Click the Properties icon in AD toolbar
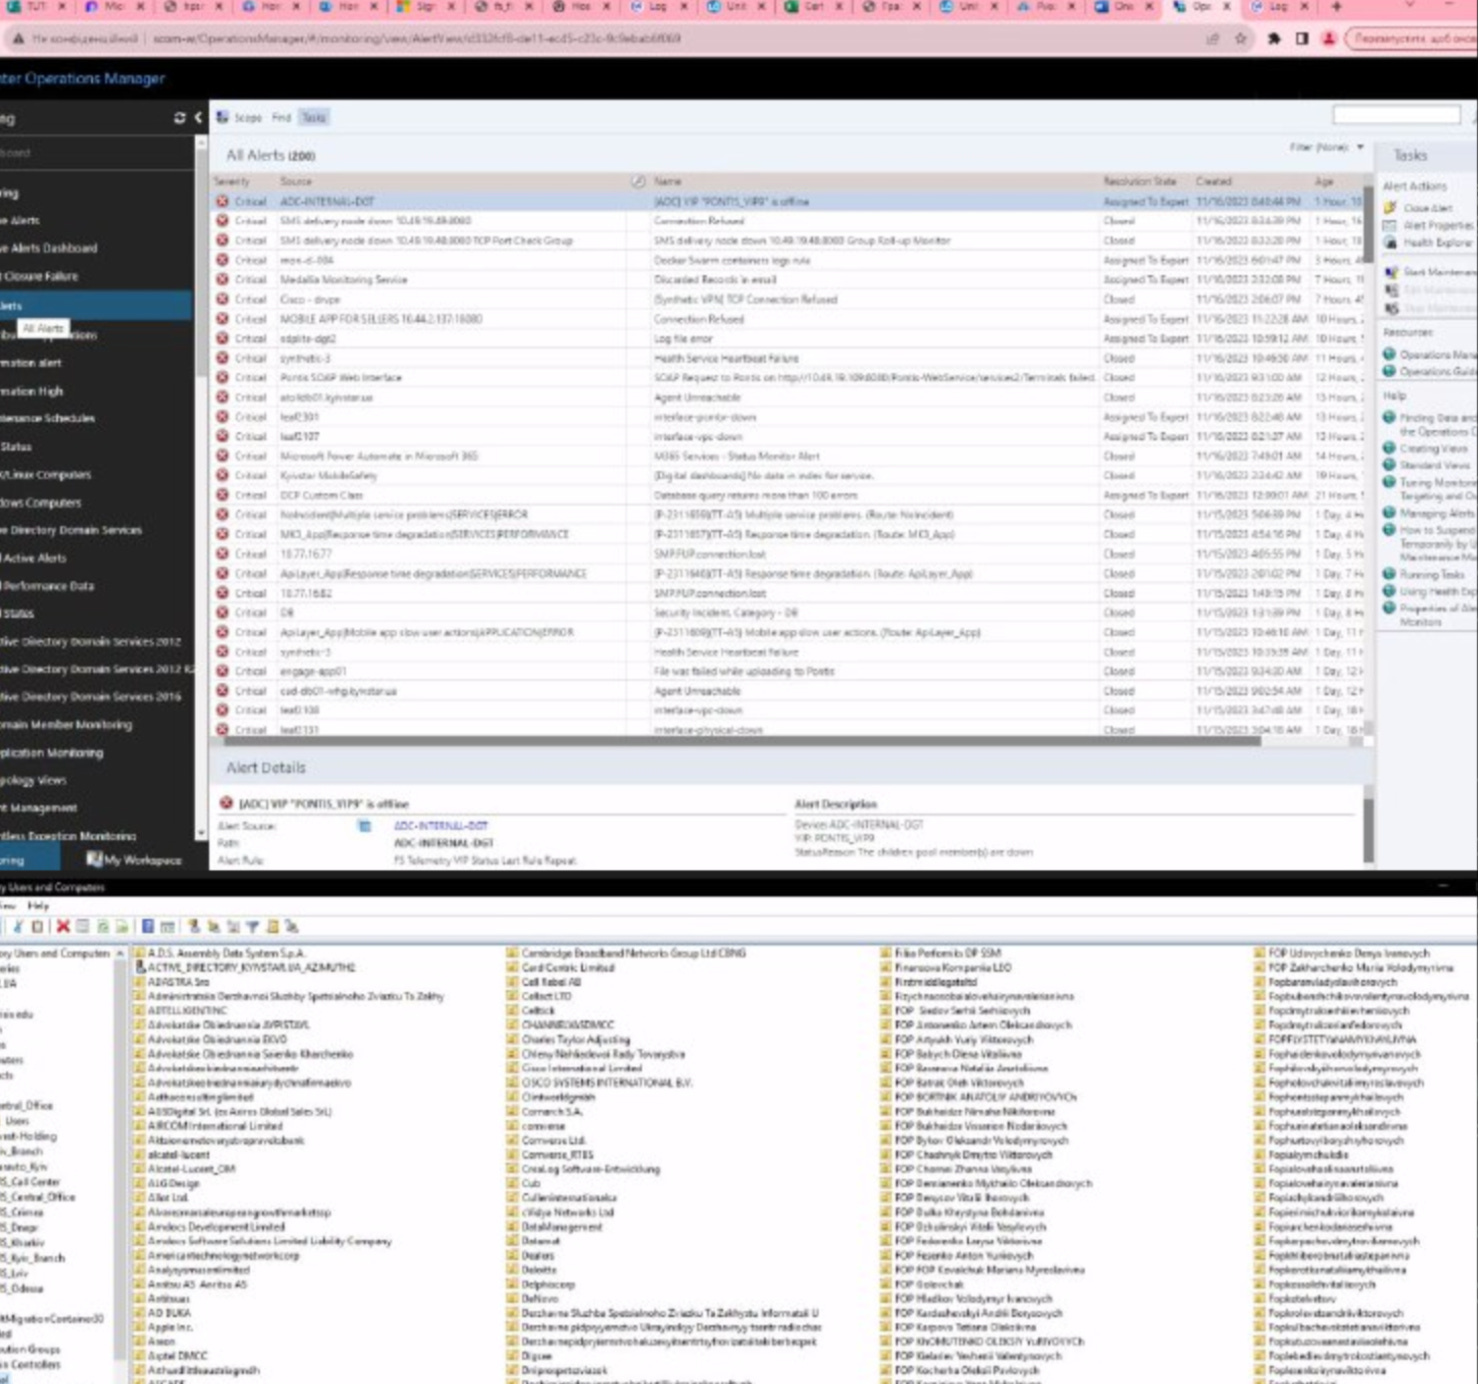This screenshot has width=1478, height=1384. pos(83,927)
